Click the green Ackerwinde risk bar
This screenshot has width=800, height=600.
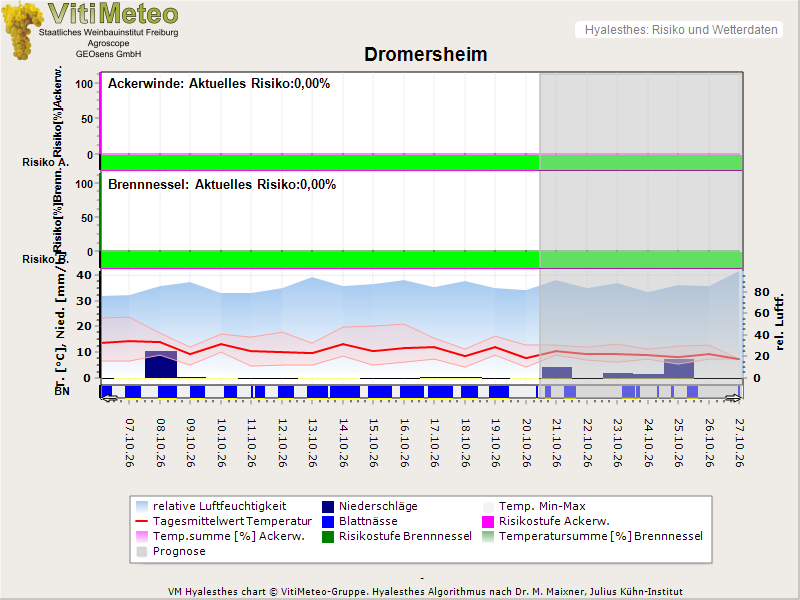pyautogui.click(x=320, y=162)
